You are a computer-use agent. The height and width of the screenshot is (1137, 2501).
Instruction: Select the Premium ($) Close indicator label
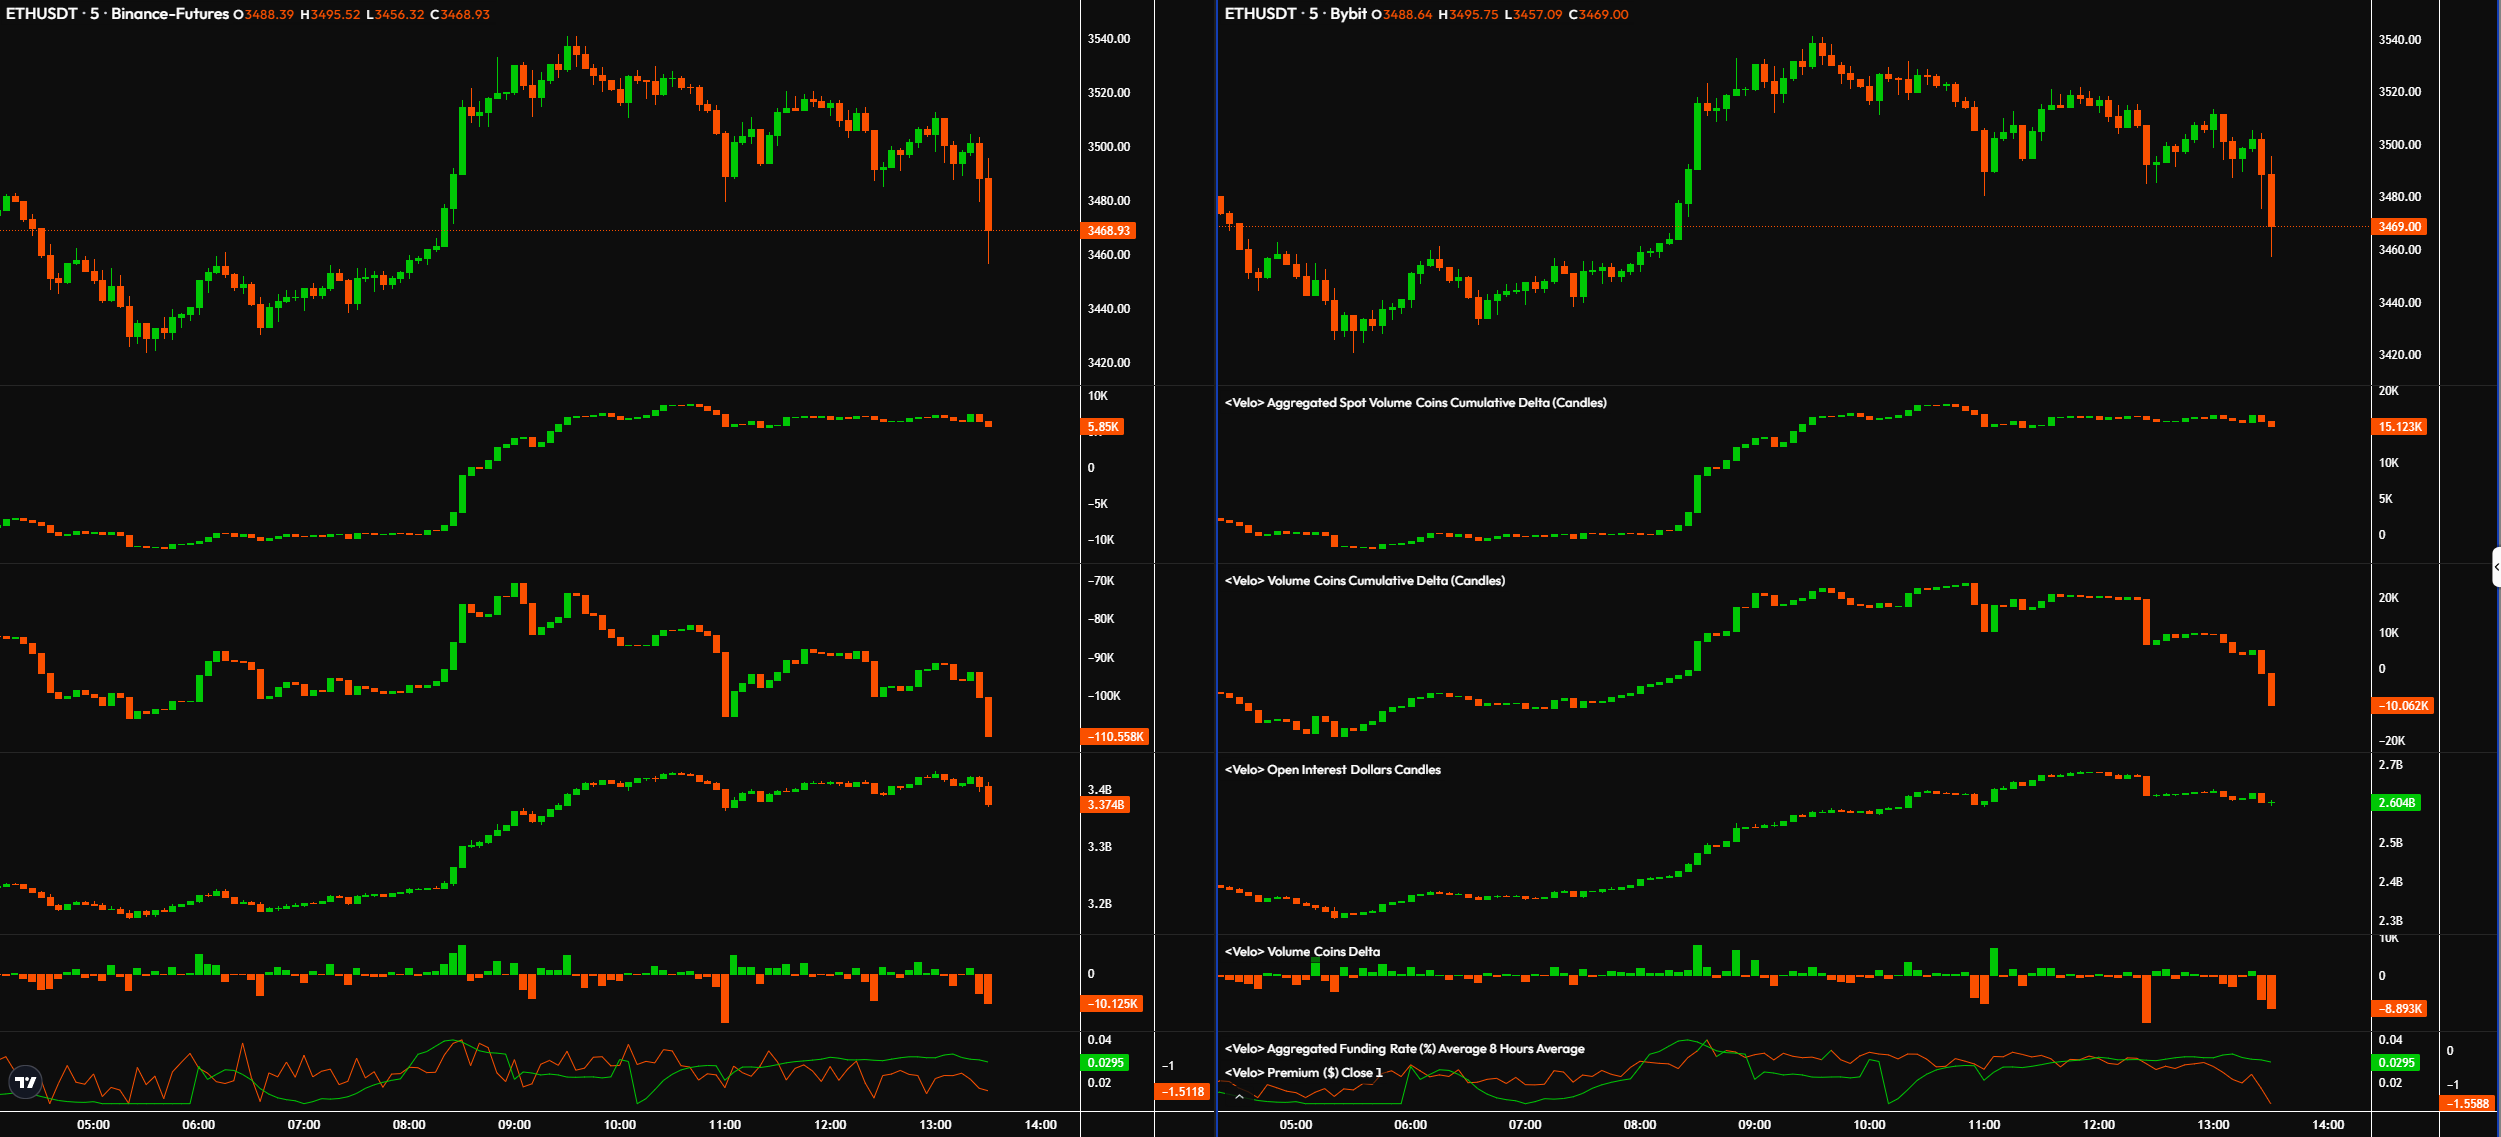(1303, 1073)
